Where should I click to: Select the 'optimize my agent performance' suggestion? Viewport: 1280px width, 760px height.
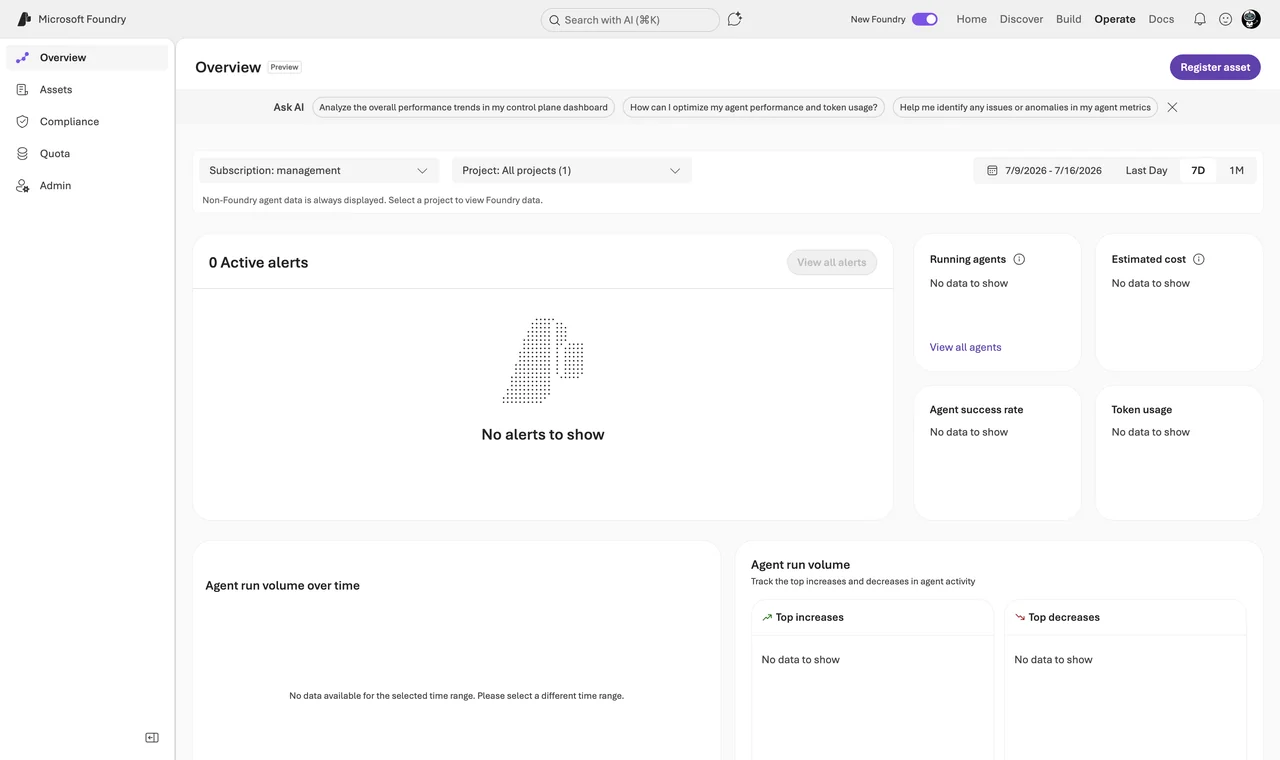754,107
